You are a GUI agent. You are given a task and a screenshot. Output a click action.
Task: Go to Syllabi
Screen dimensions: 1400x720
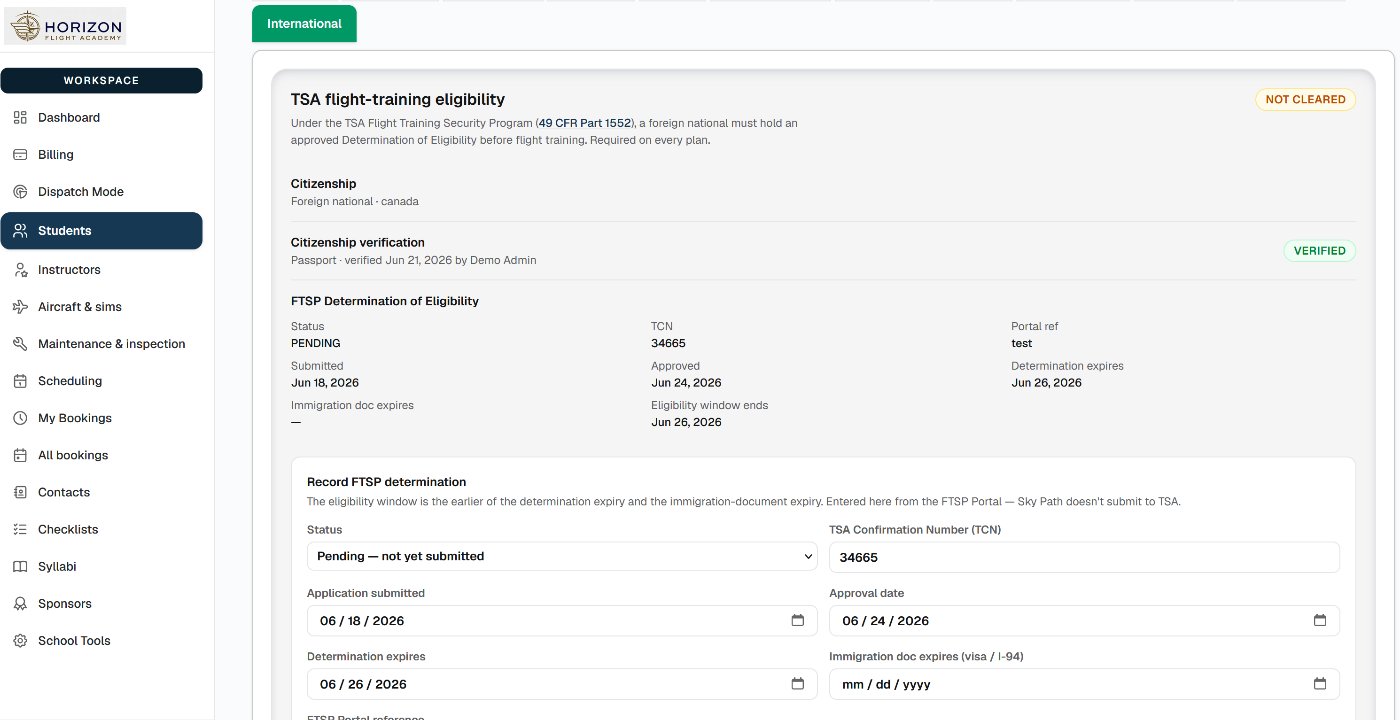pyautogui.click(x=101, y=567)
